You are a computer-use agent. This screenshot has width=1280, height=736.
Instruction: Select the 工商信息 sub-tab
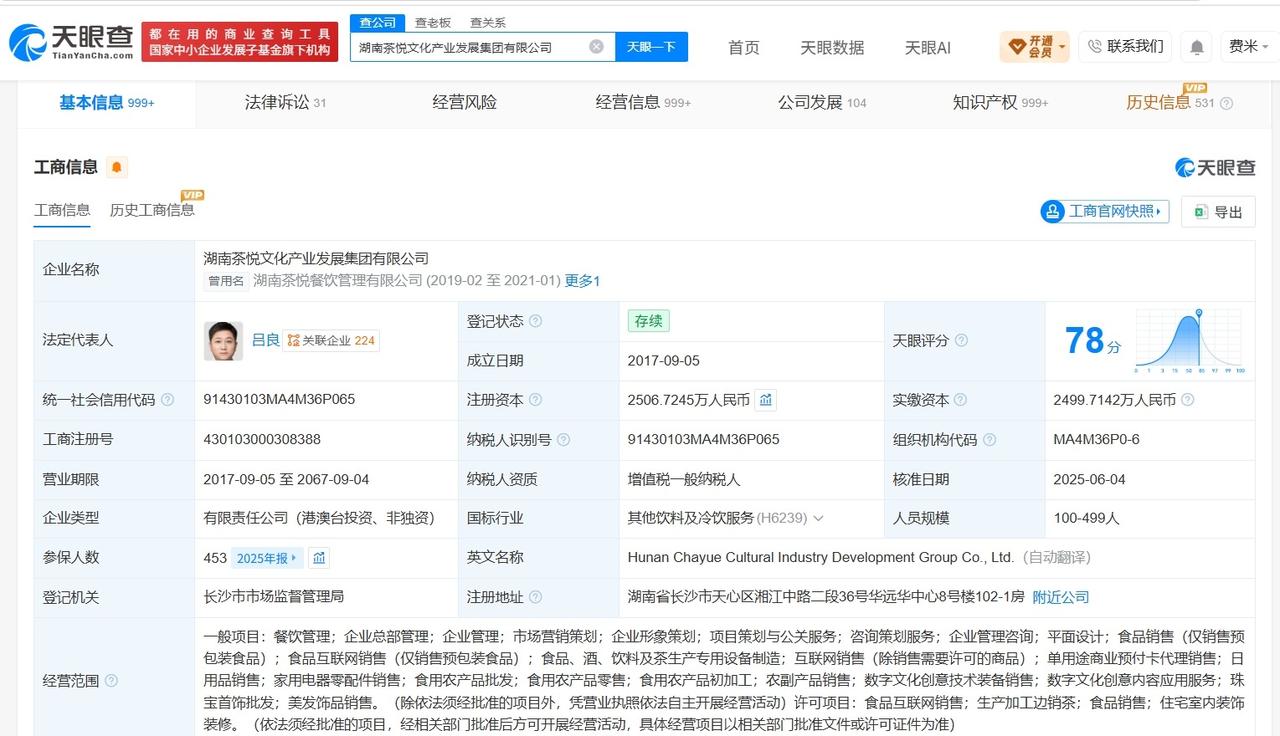pyautogui.click(x=62, y=210)
